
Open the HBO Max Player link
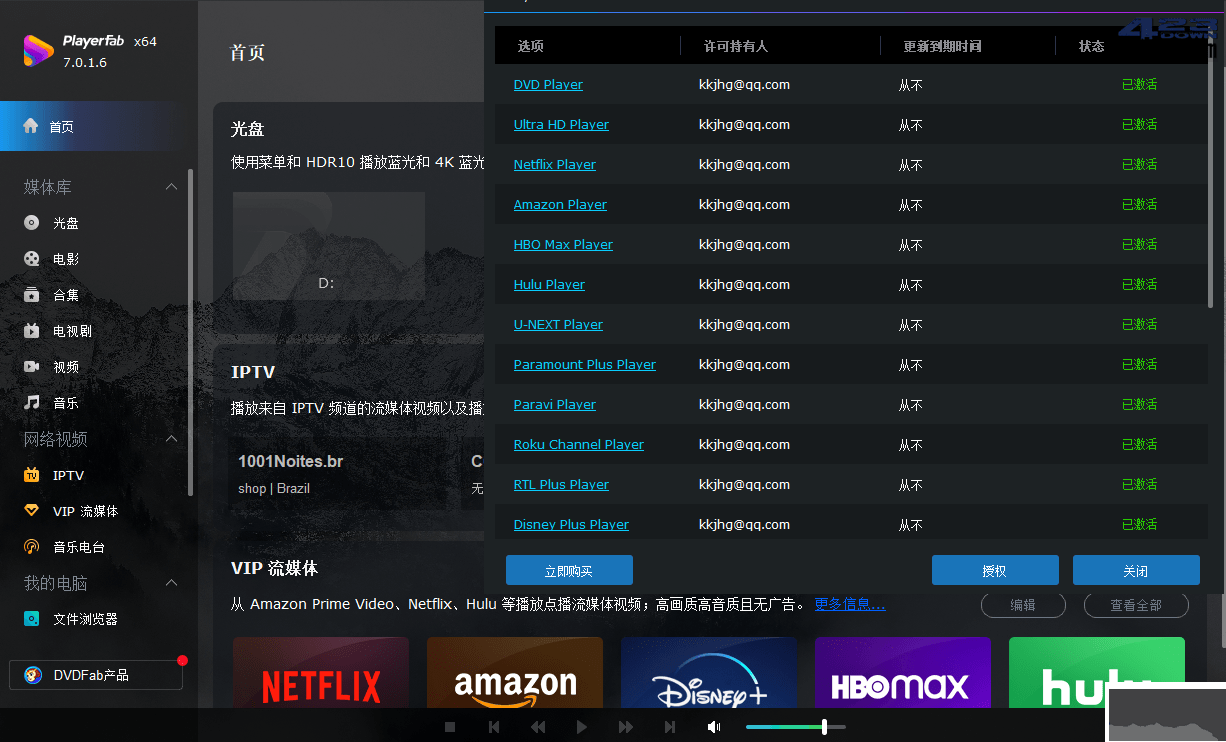coord(563,245)
